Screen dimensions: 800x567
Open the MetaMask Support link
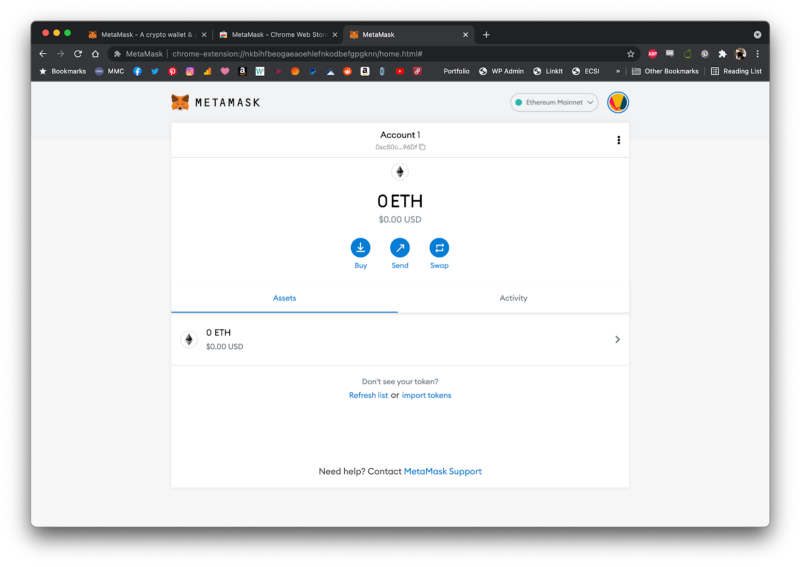[x=442, y=471]
